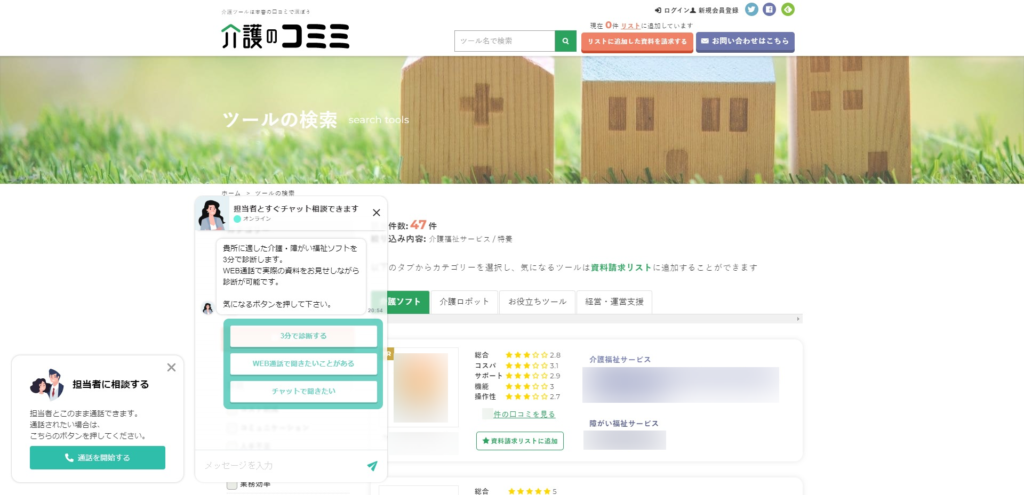This screenshot has width=1024, height=495.
Task: Click 資料請求リストに追加 button
Action: tap(520, 441)
